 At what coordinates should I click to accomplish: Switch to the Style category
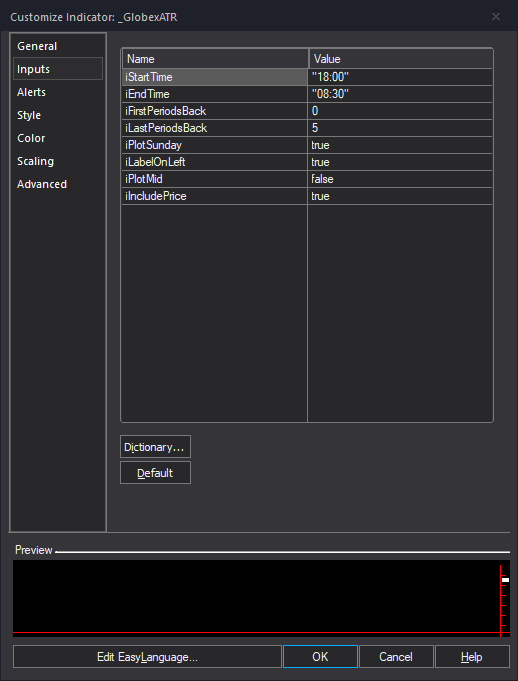click(x=29, y=115)
